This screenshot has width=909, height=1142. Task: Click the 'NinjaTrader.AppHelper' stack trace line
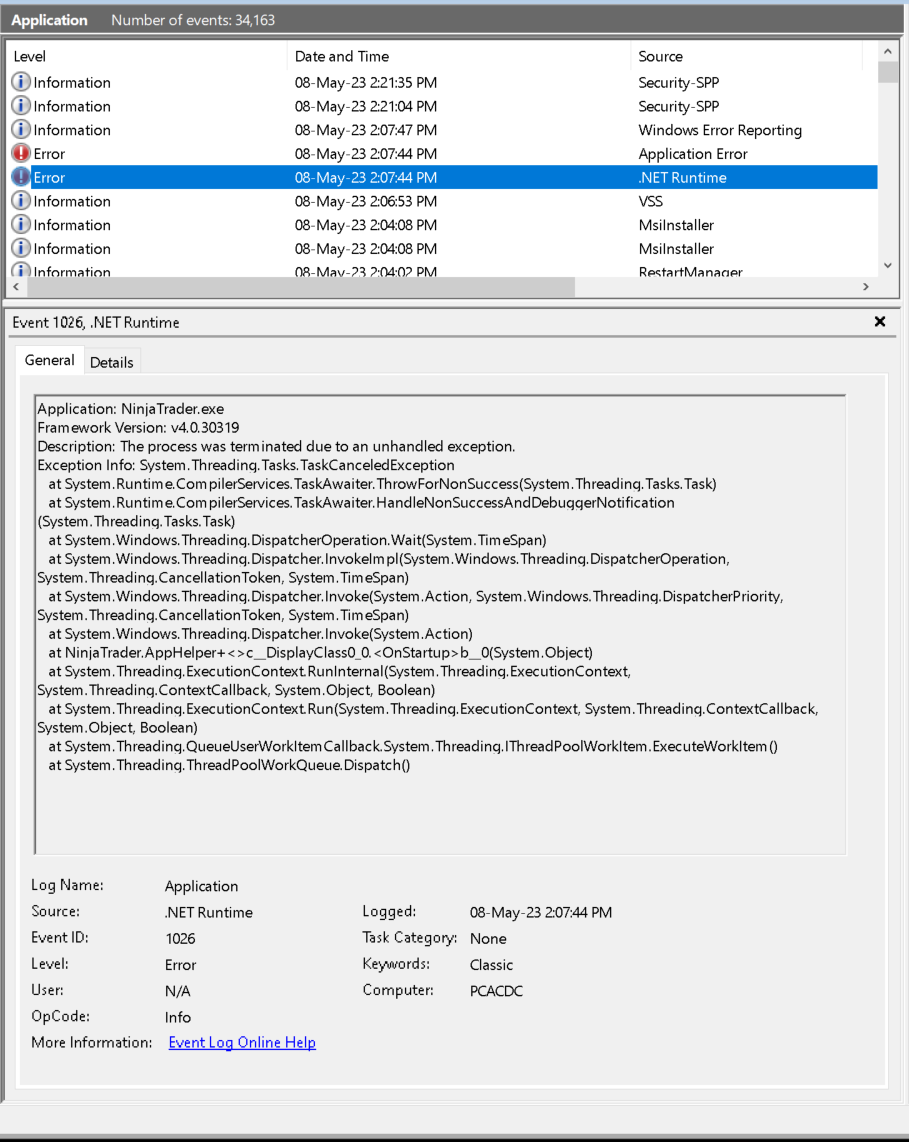tap(320, 653)
